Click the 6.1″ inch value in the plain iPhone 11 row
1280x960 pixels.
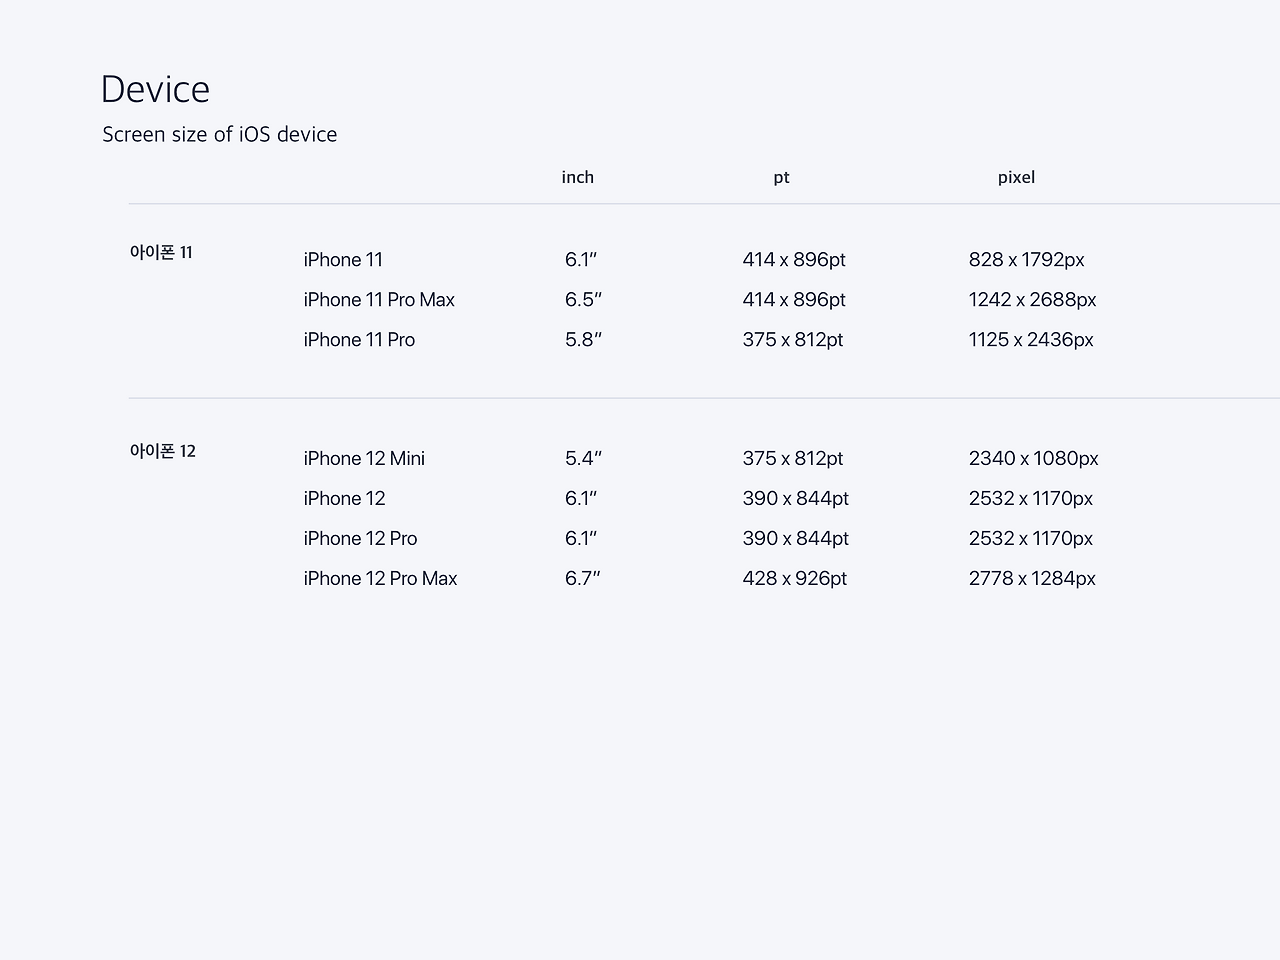[581, 260]
